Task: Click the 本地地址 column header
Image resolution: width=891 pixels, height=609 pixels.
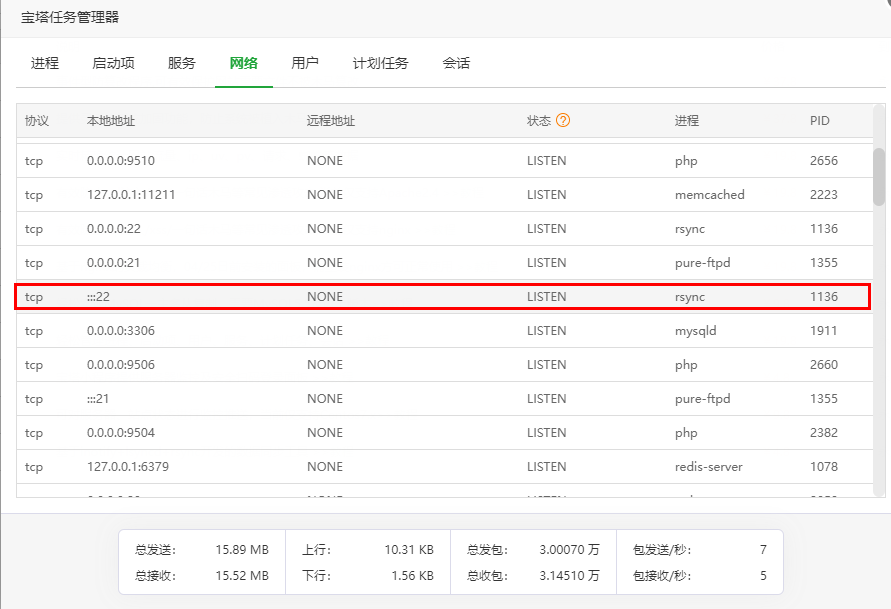Action: [x=110, y=120]
